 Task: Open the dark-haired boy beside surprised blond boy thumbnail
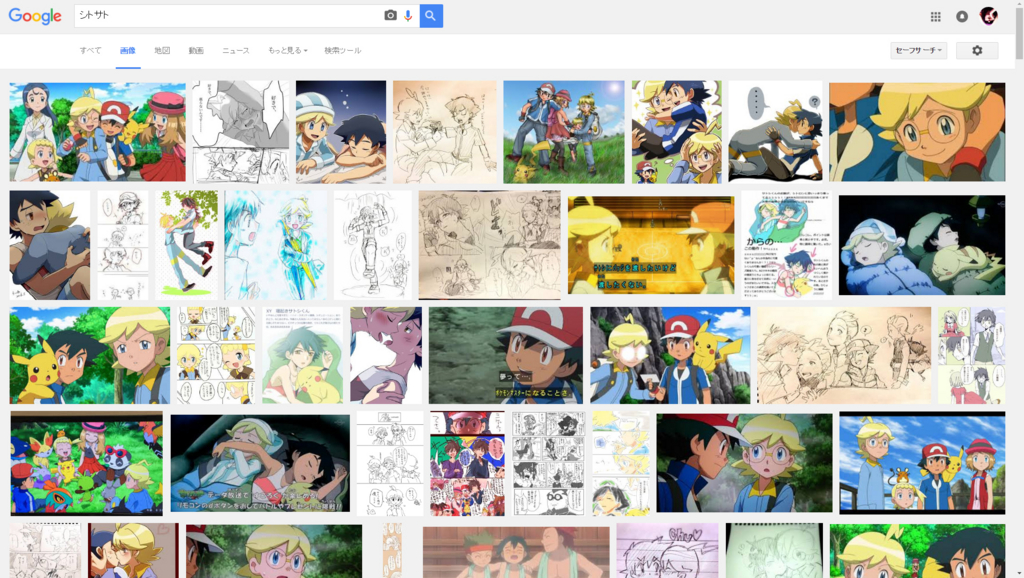pos(744,463)
